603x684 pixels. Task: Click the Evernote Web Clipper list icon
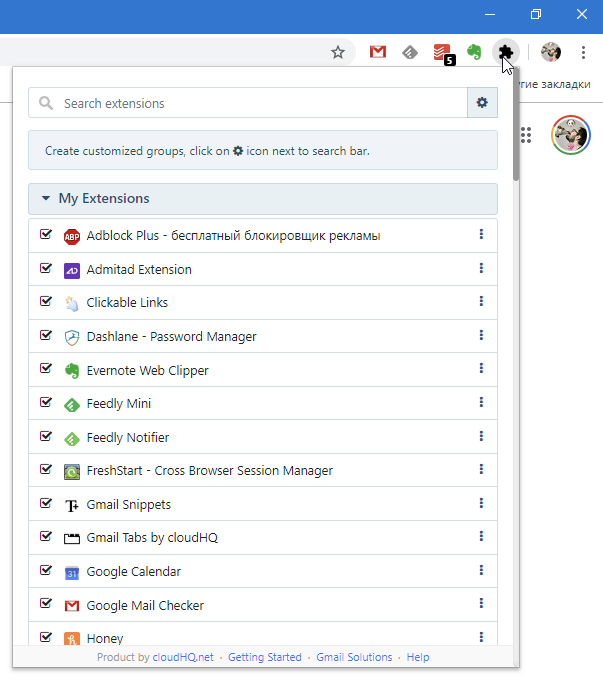point(72,371)
